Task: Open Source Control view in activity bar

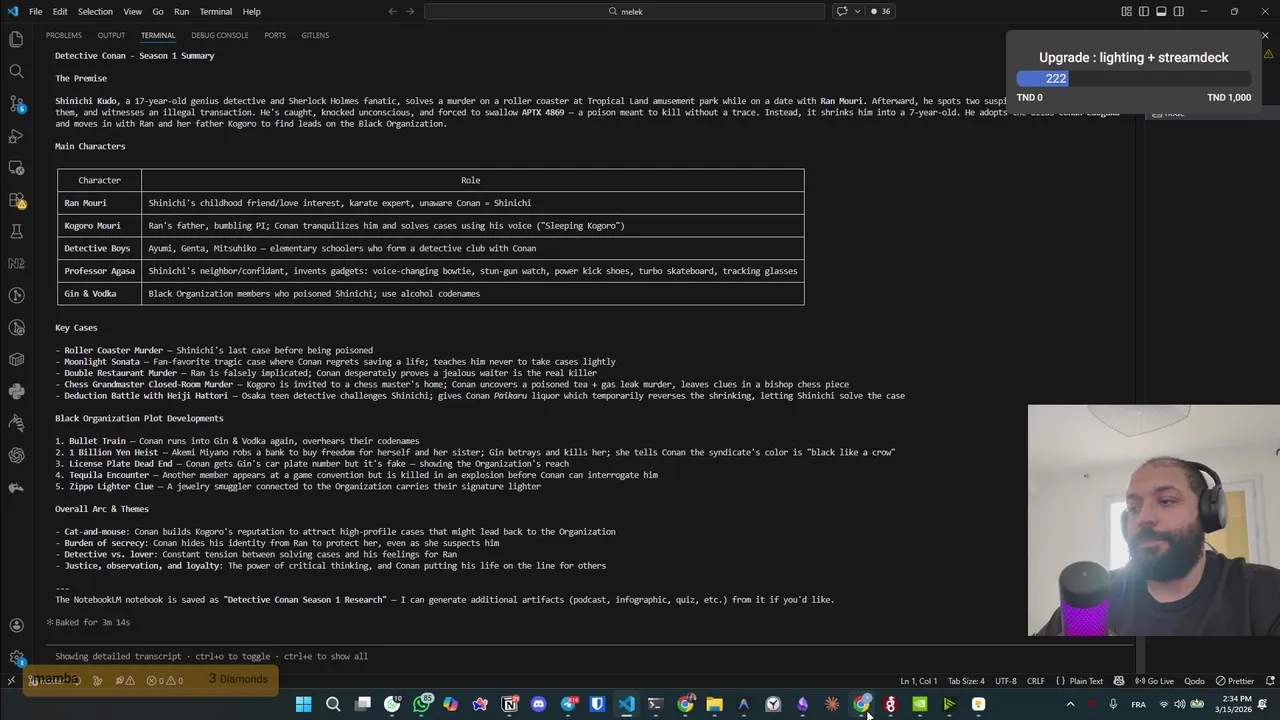Action: [x=16, y=103]
